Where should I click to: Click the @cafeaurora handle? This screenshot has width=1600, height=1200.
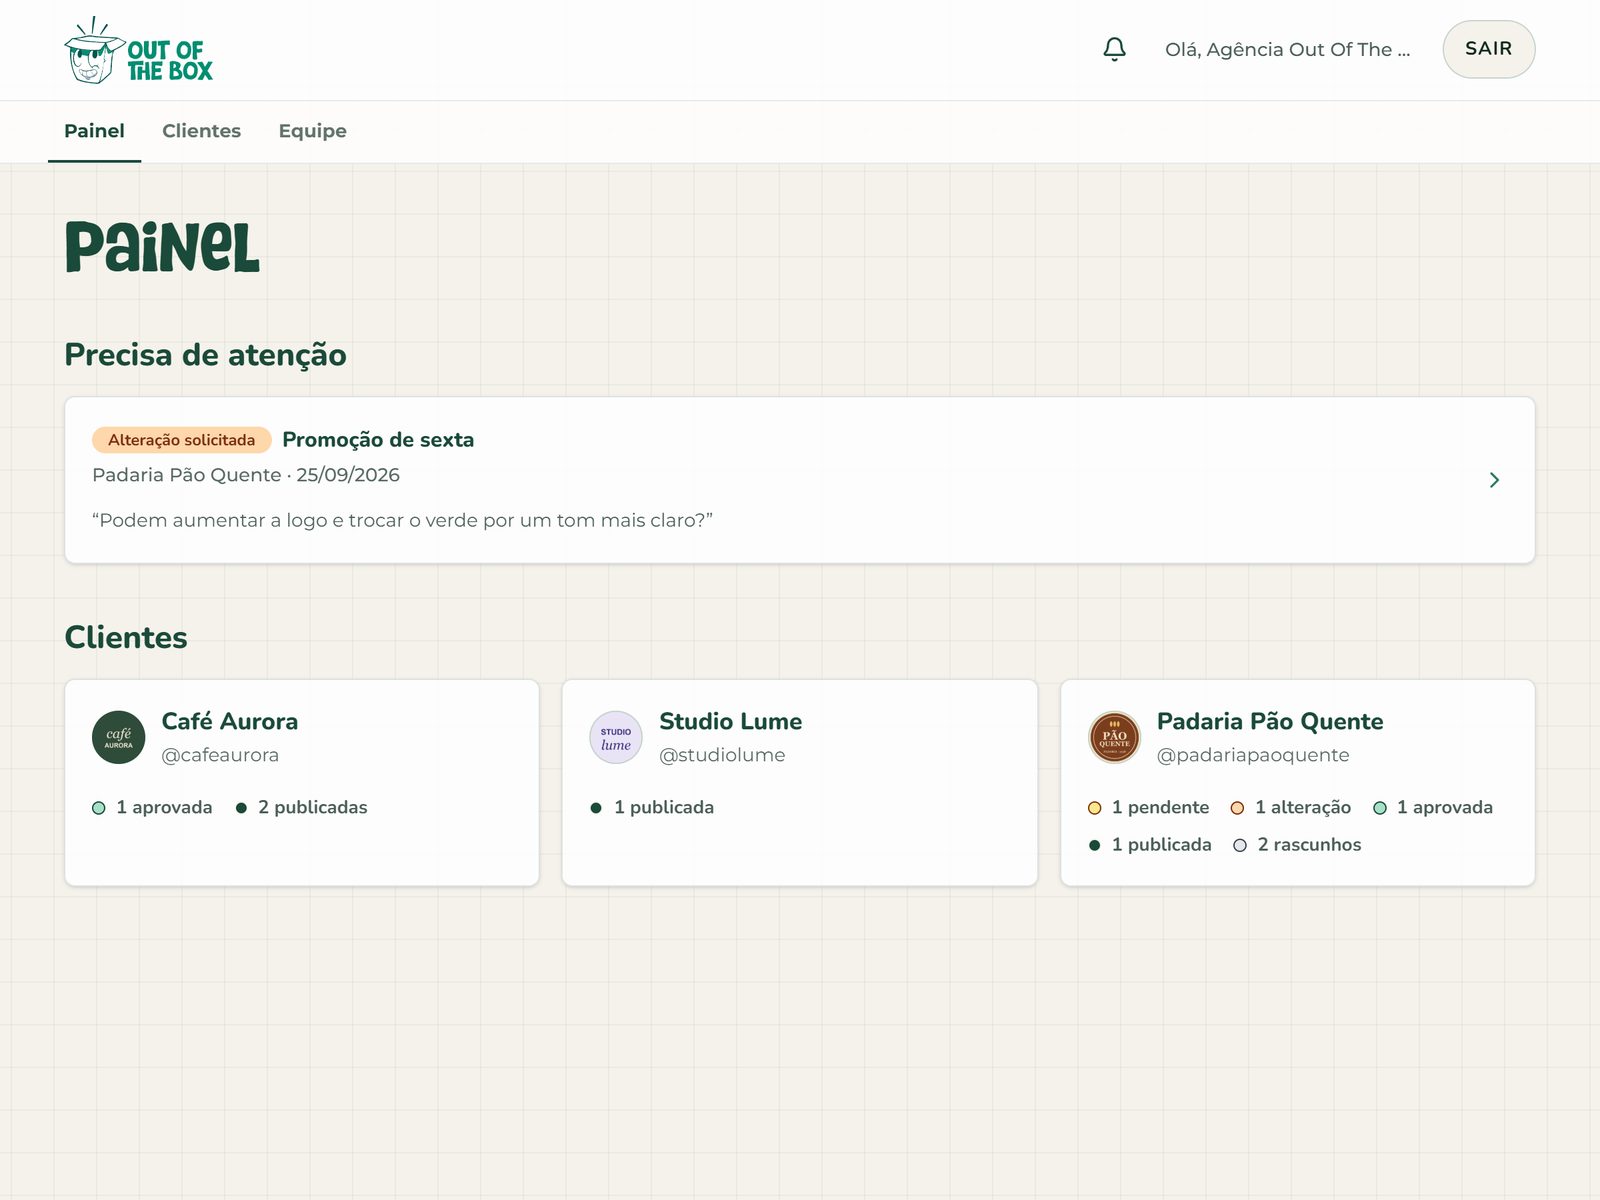[220, 755]
